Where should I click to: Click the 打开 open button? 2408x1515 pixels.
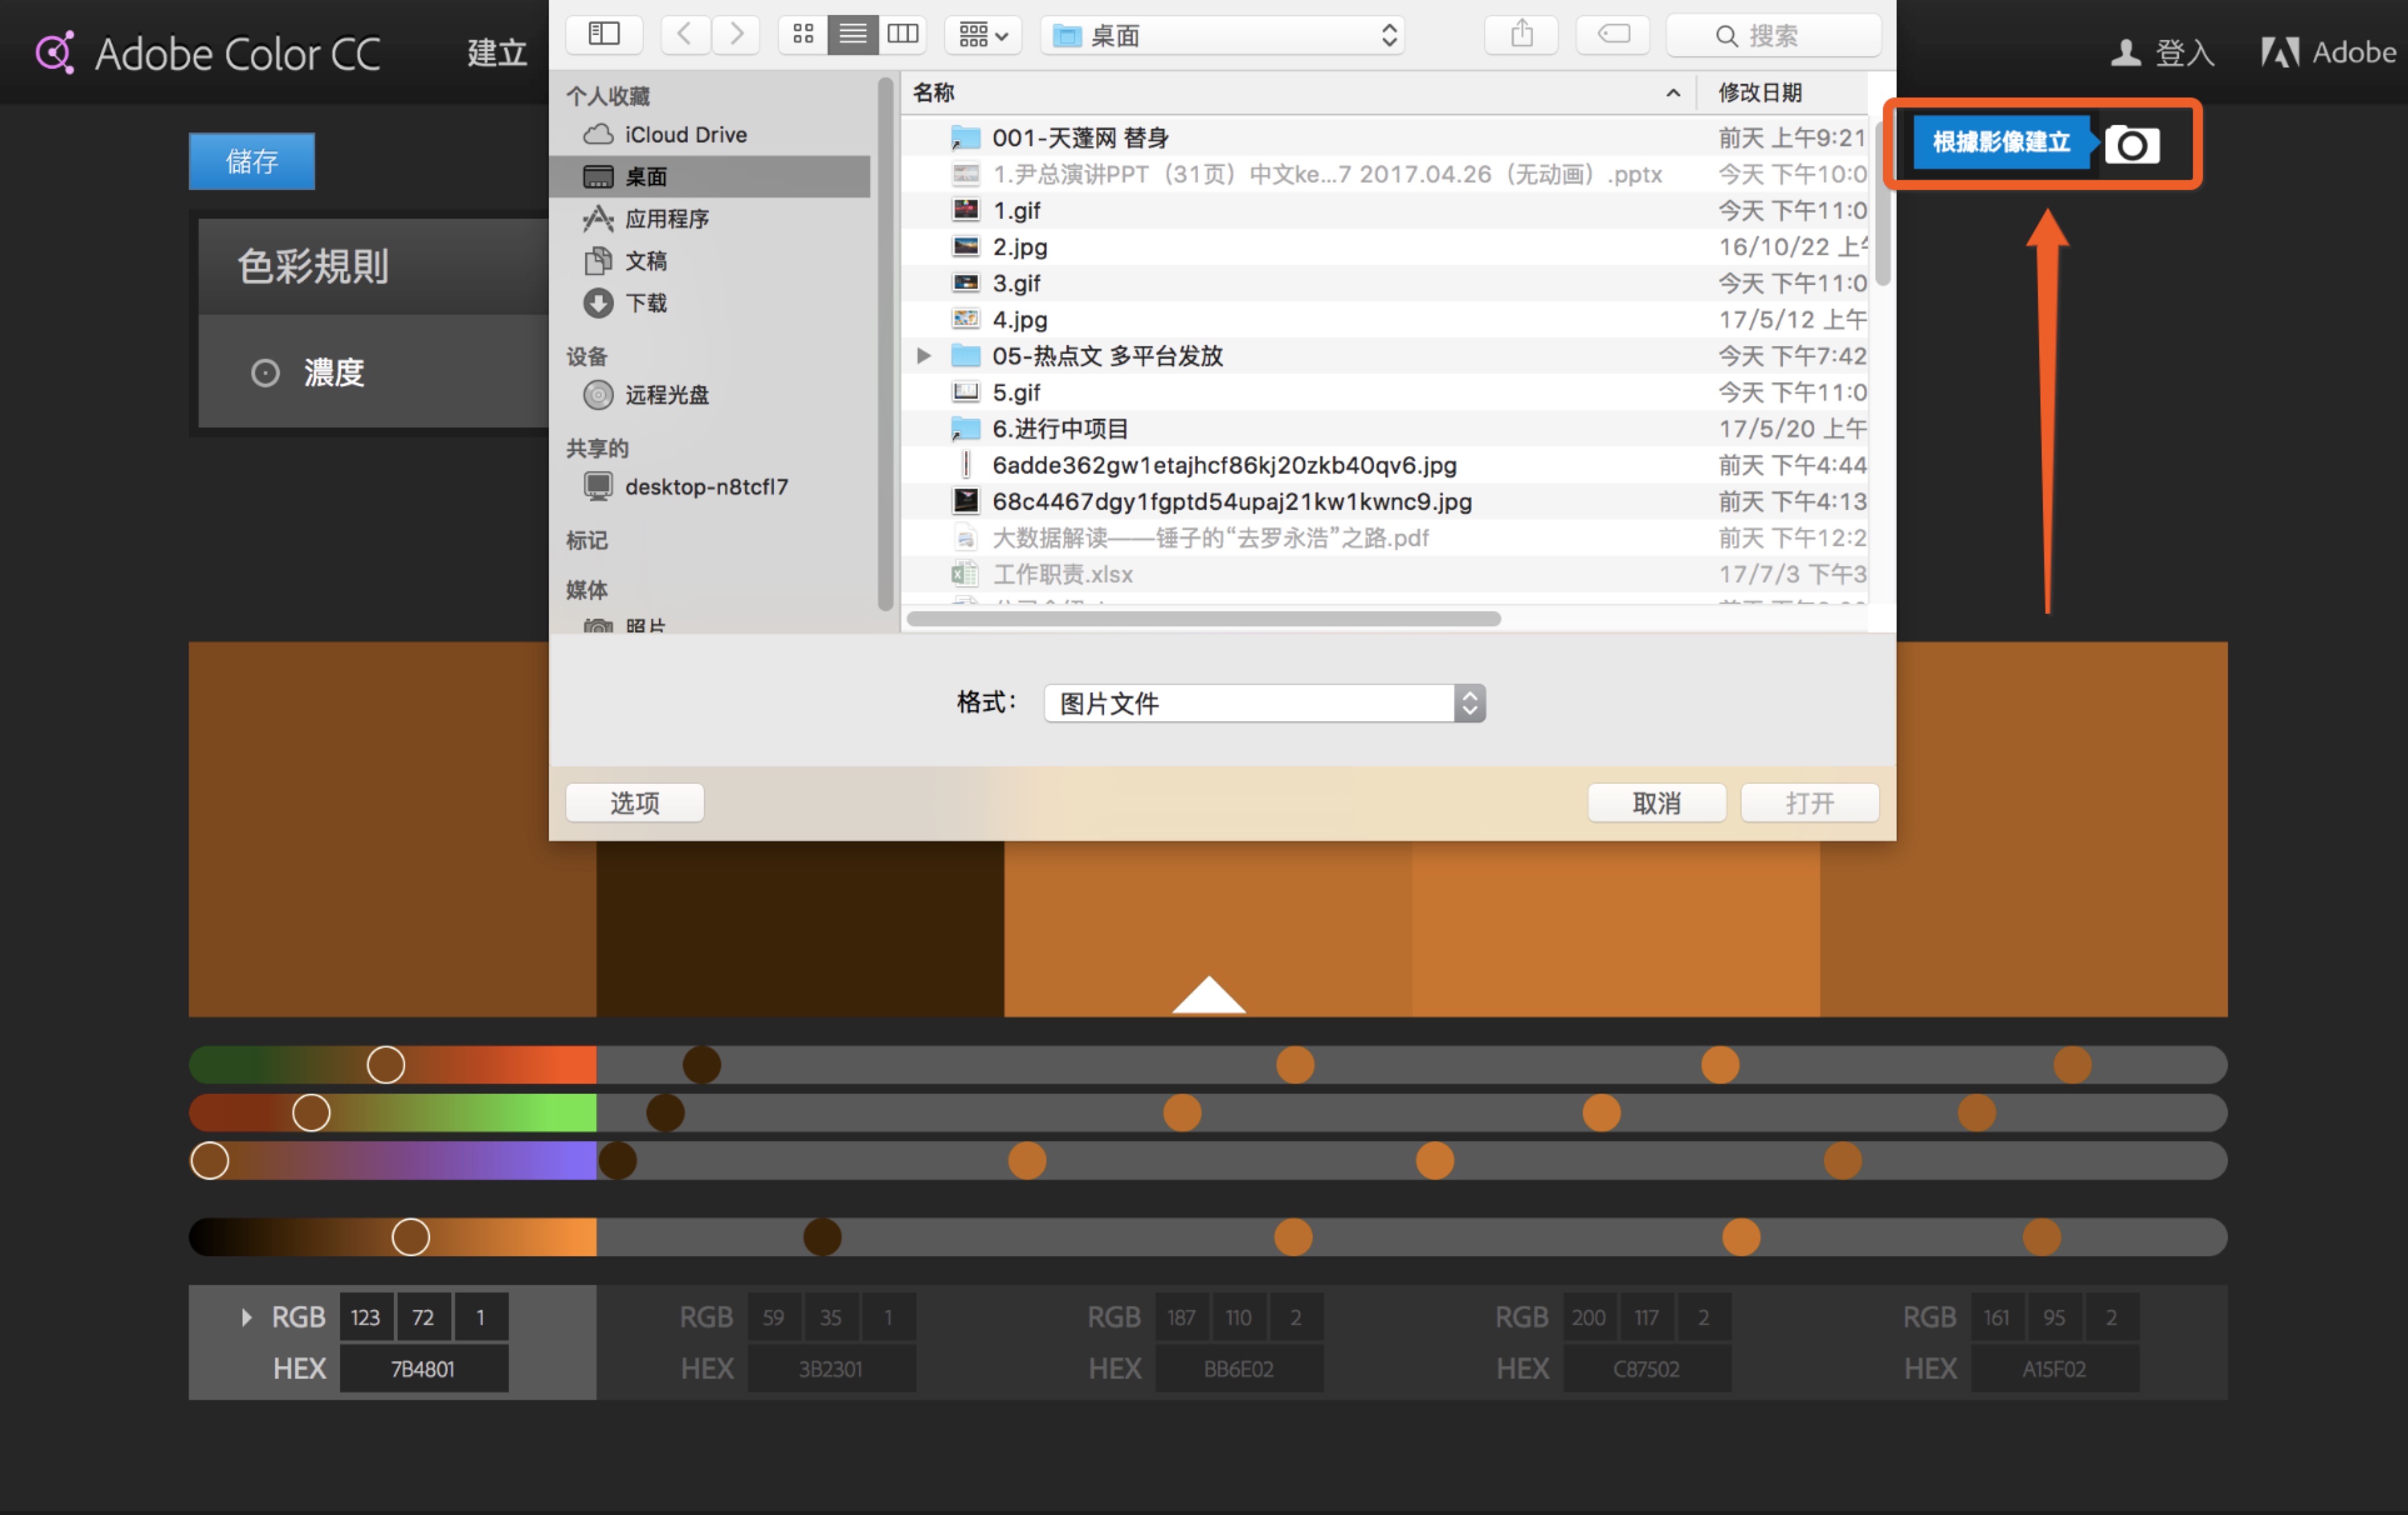tap(1809, 802)
